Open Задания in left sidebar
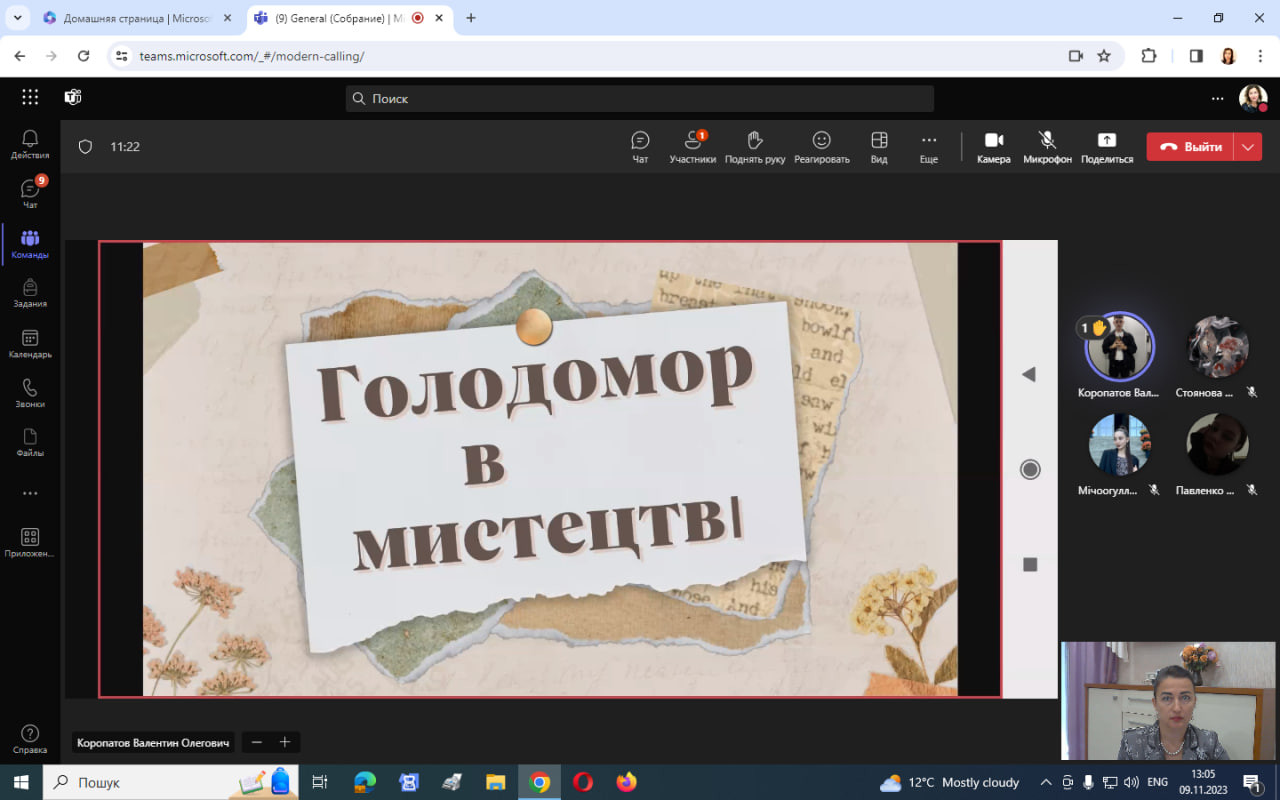This screenshot has width=1280, height=800. pos(30,293)
